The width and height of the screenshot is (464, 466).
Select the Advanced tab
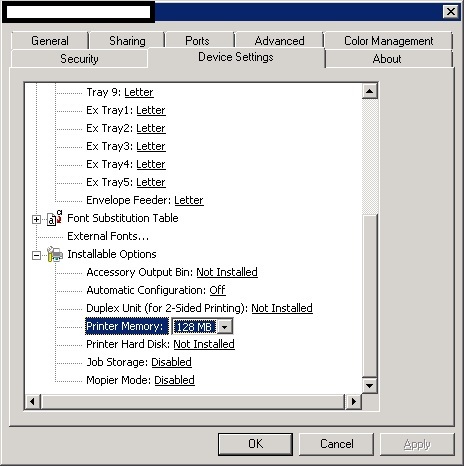[279, 41]
